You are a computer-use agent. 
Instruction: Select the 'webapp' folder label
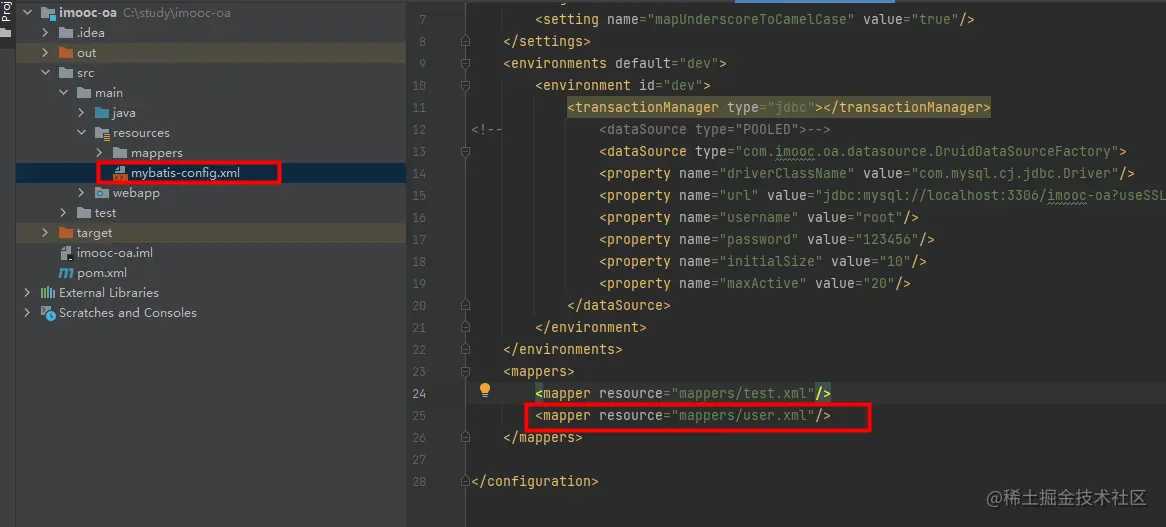[136, 193]
